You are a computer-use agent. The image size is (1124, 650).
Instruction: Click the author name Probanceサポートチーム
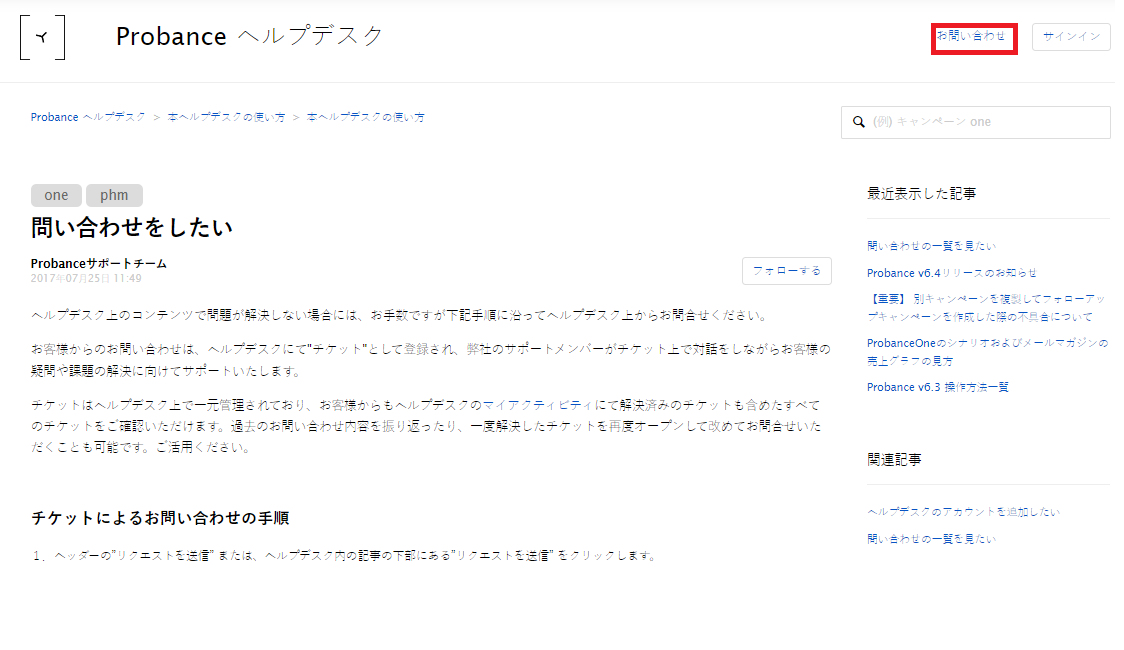pyautogui.click(x=98, y=264)
